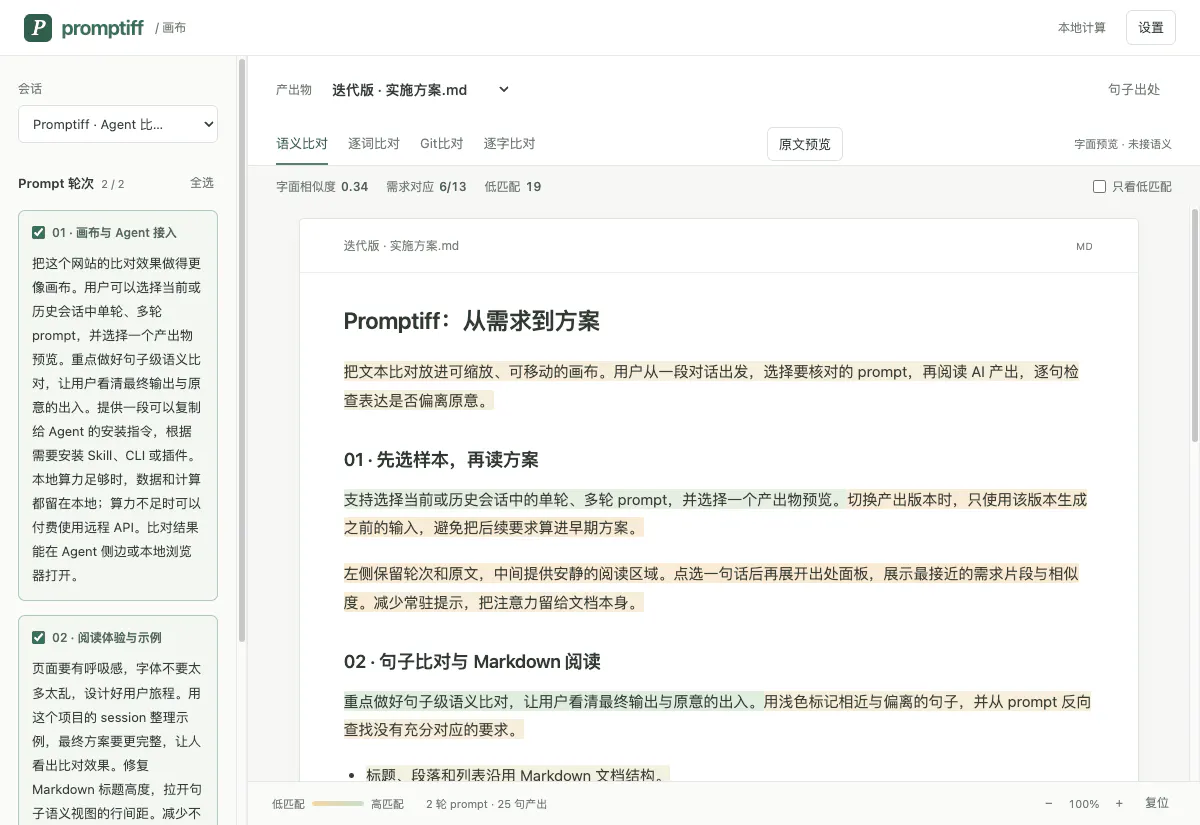
Task: Click the promptiff brand name
Action: tap(102, 28)
